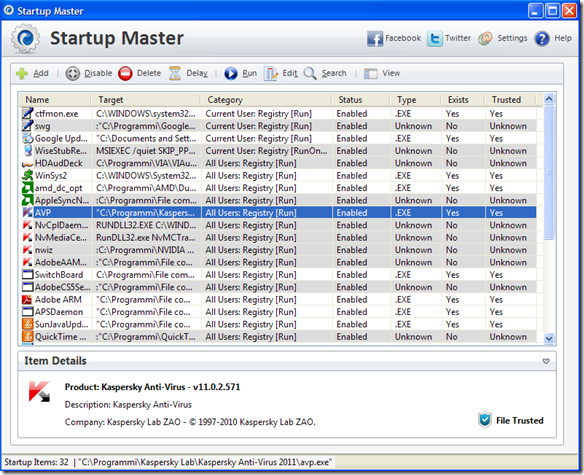Click the magnifier Search icon
The height and width of the screenshot is (475, 584).
click(310, 73)
